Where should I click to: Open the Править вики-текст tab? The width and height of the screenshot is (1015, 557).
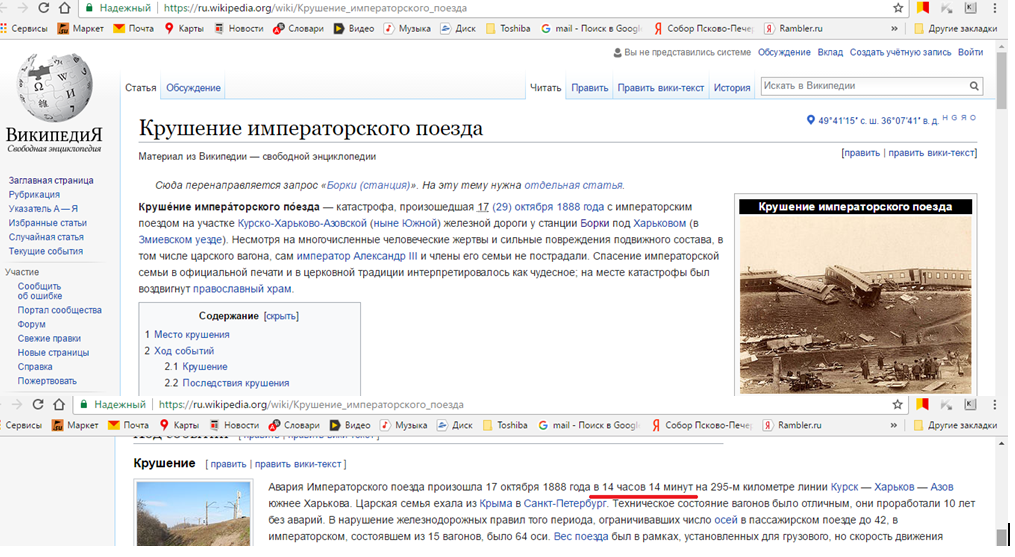pyautogui.click(x=660, y=87)
